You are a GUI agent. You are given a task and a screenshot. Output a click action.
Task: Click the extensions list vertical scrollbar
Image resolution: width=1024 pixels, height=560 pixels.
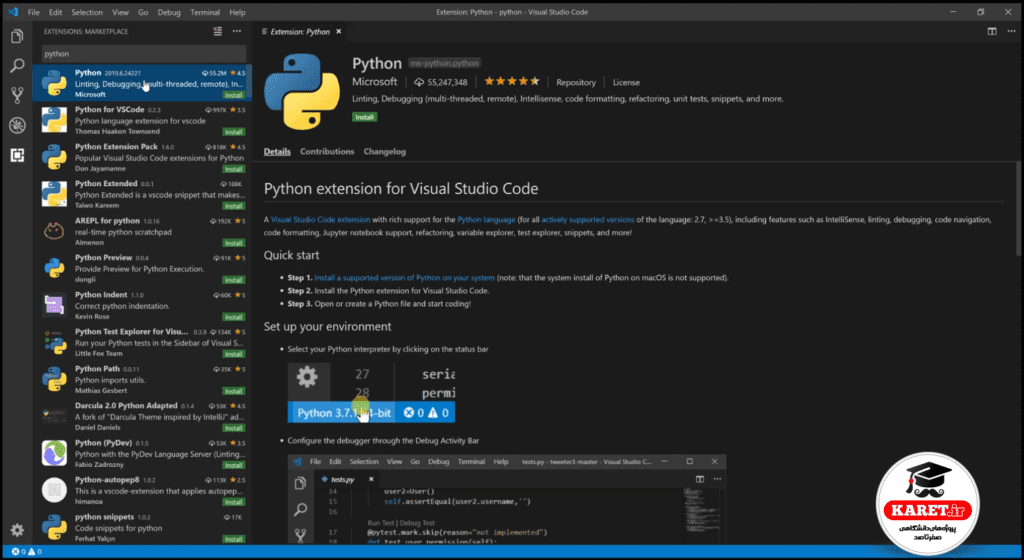[249, 83]
